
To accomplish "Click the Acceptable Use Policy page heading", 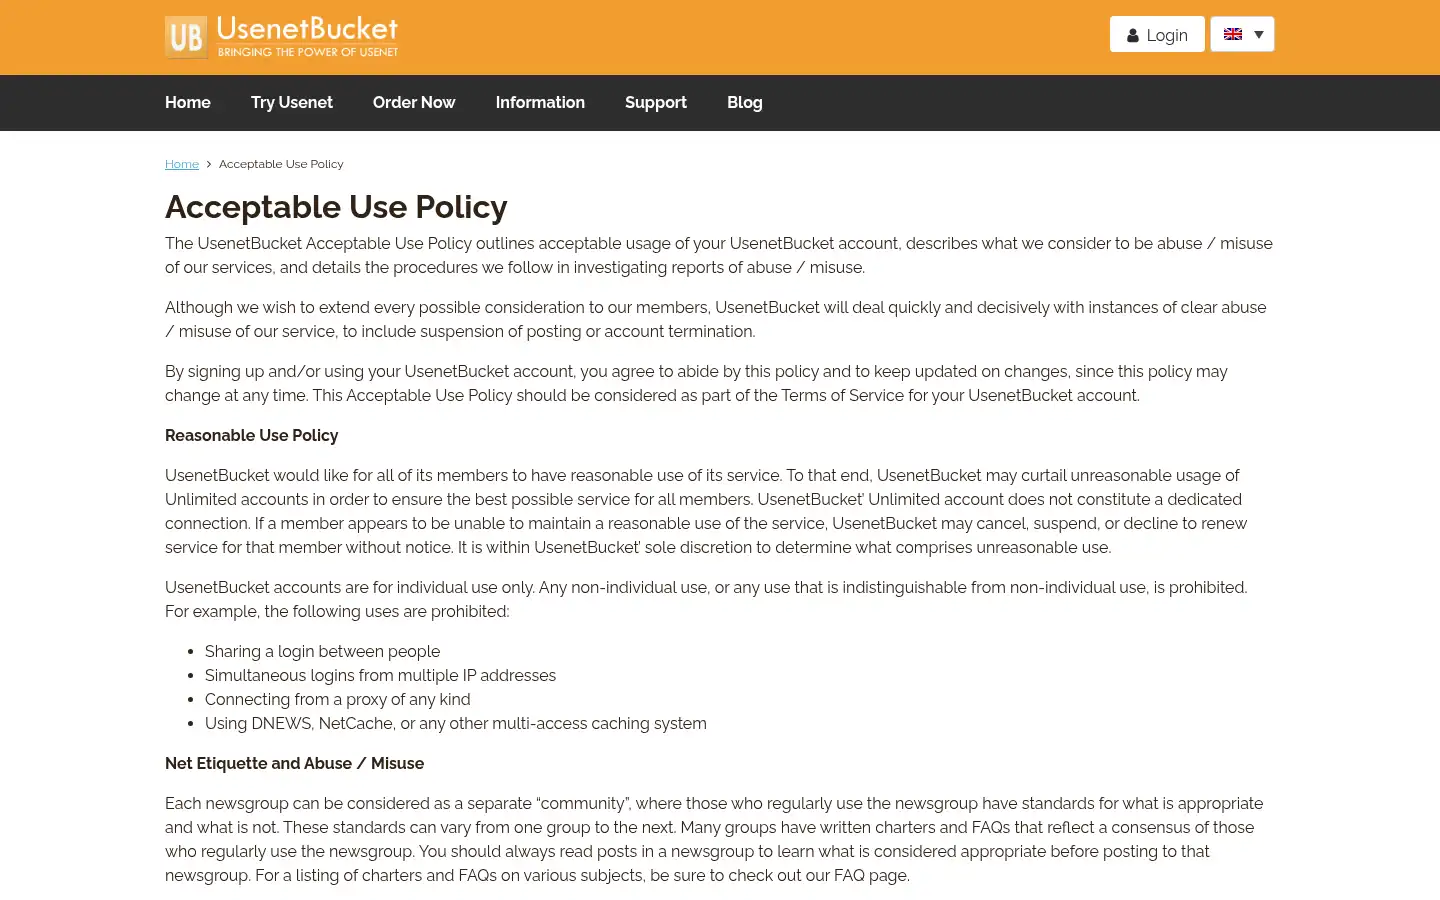I will tap(336, 207).
